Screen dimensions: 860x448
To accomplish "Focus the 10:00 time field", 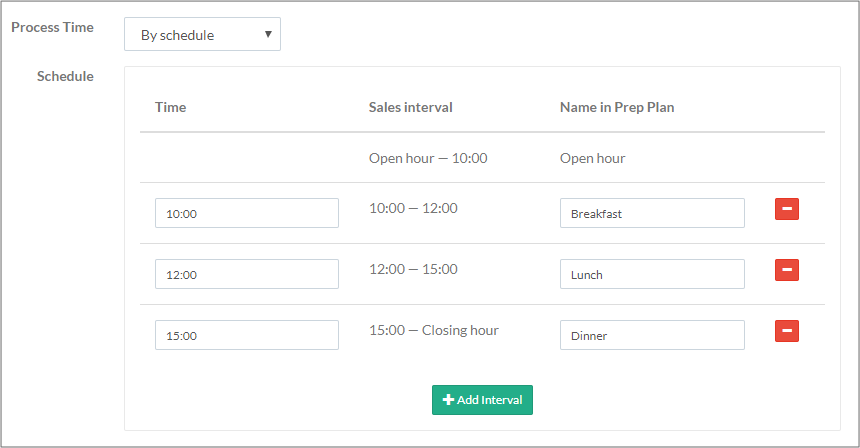I will (x=246, y=213).
